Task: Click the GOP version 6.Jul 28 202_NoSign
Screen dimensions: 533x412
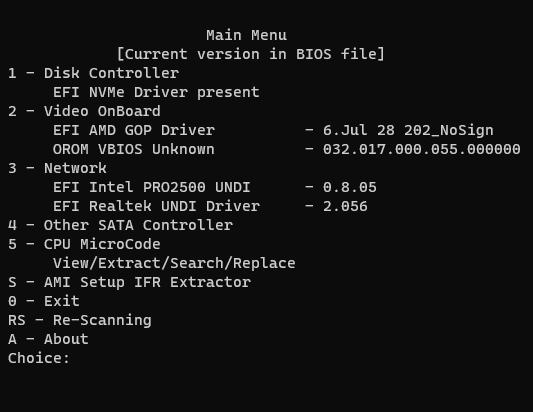Action: (x=408, y=131)
